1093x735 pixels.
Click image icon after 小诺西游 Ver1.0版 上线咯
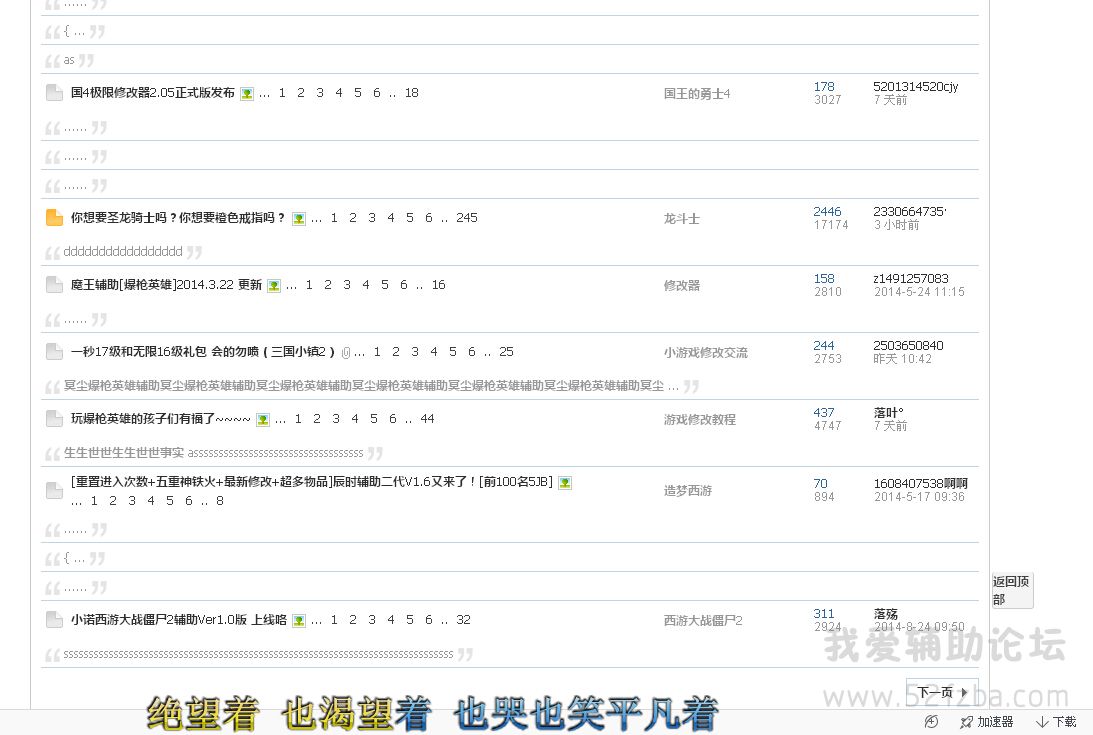[x=299, y=620]
